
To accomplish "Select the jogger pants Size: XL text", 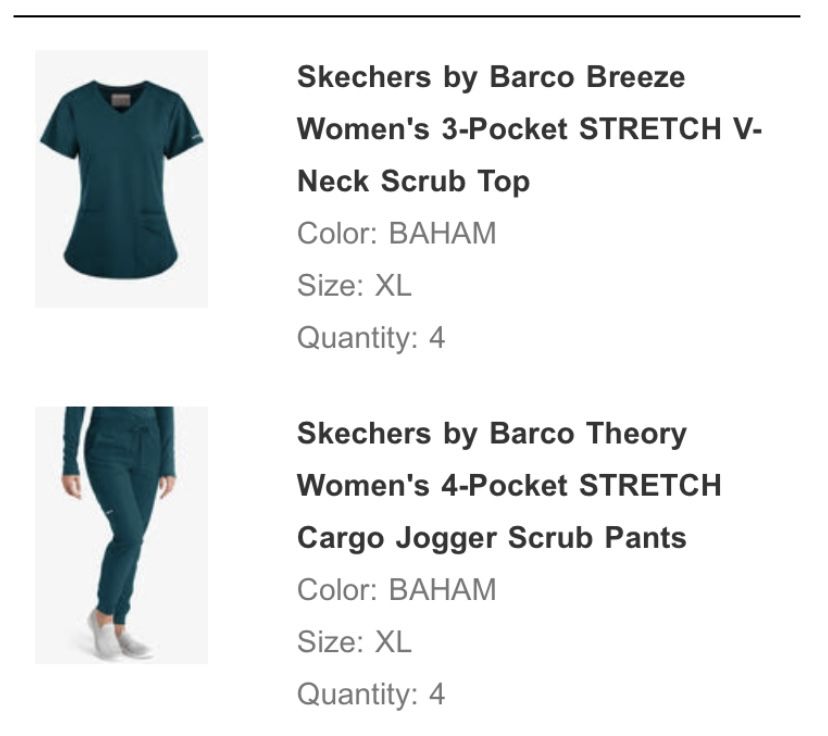I will click(x=354, y=642).
